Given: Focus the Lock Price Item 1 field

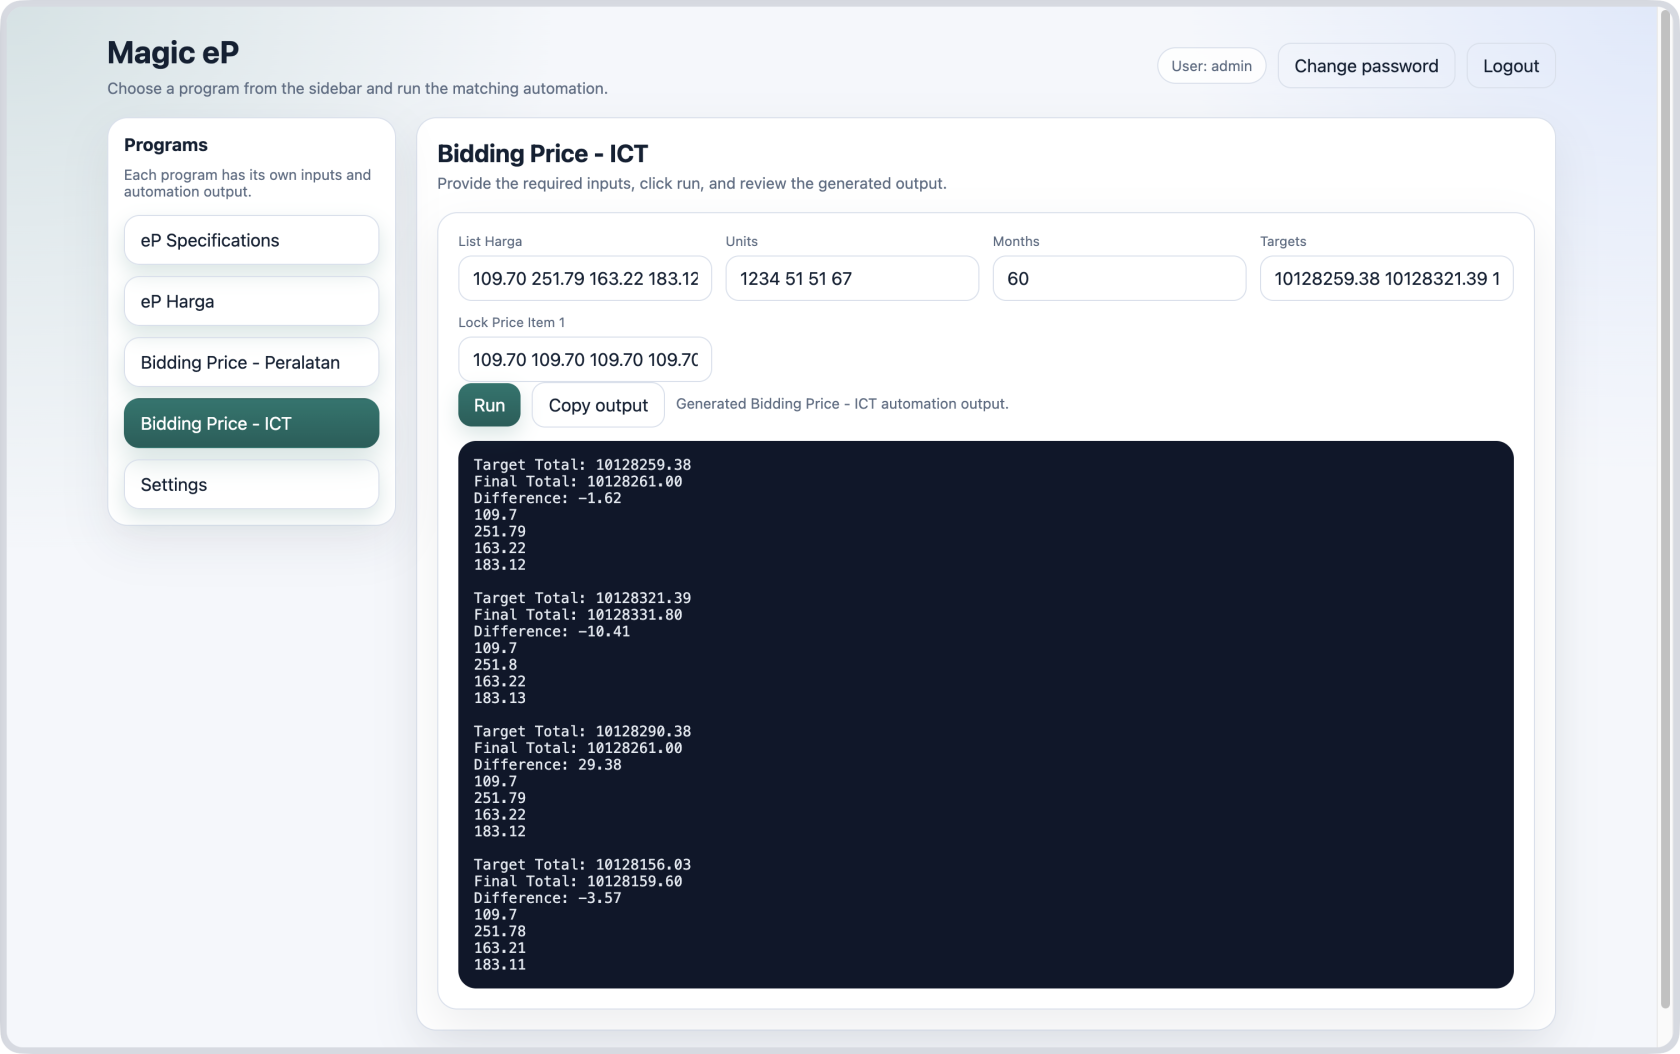Looking at the screenshot, I should [x=585, y=359].
